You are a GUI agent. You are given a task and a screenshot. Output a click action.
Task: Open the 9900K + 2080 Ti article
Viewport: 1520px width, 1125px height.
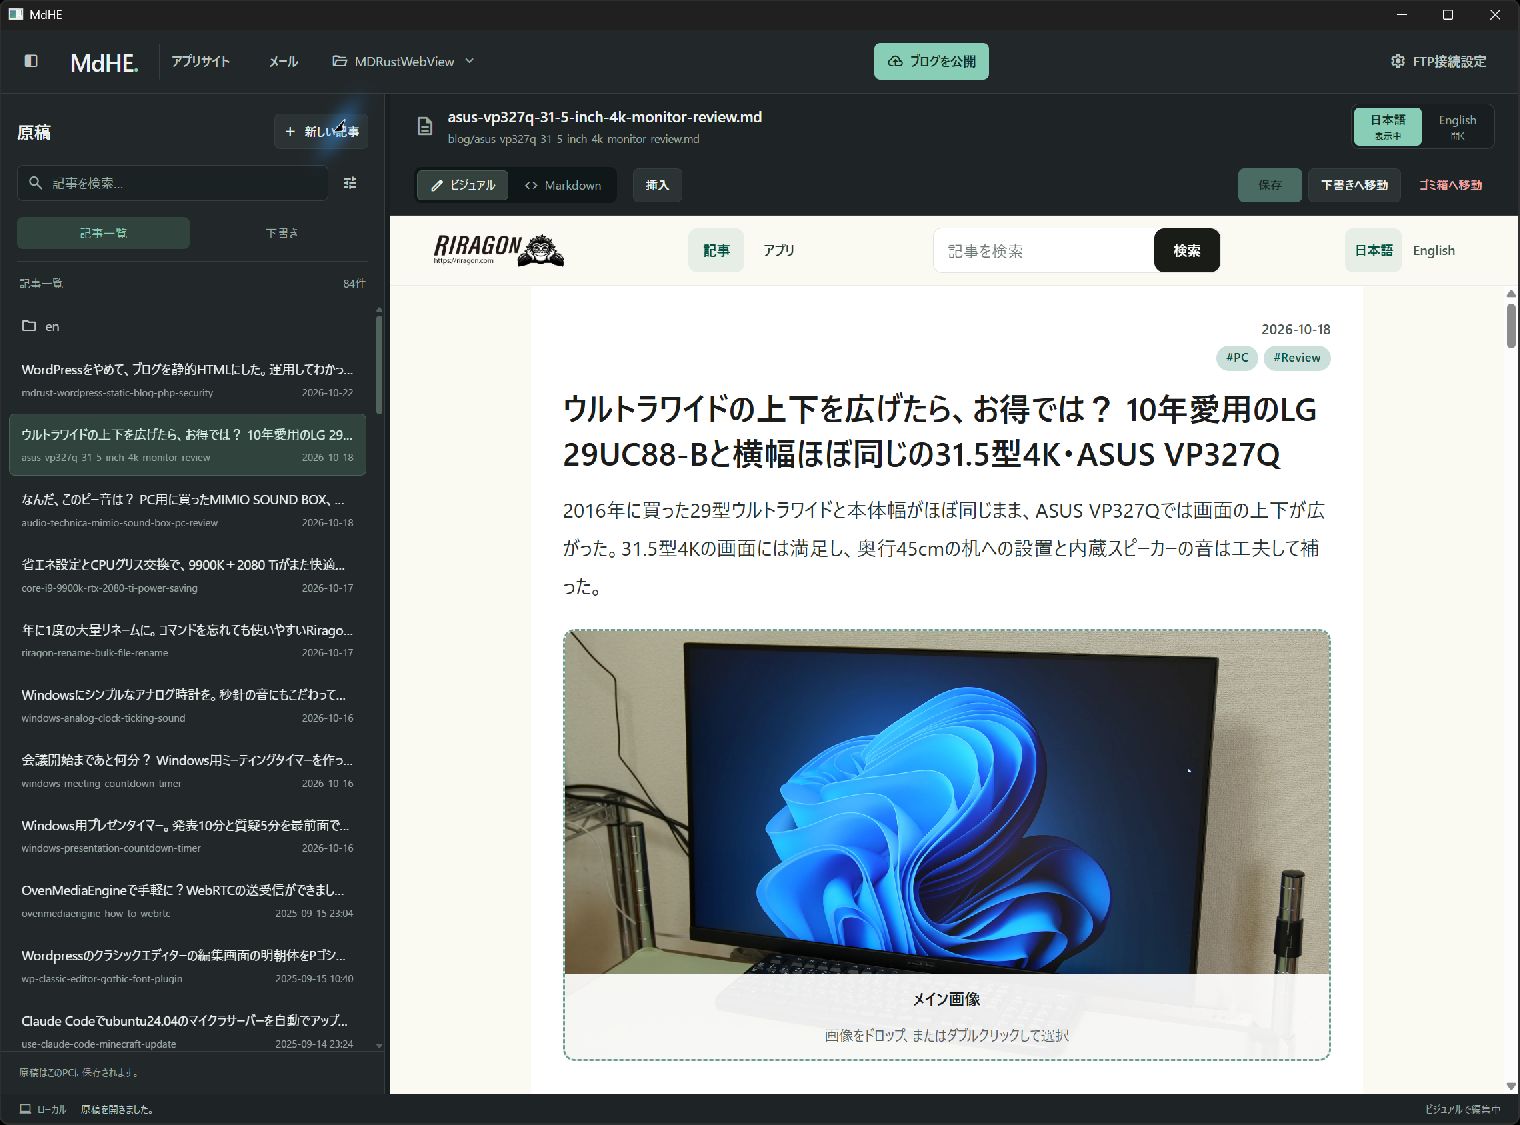[188, 575]
